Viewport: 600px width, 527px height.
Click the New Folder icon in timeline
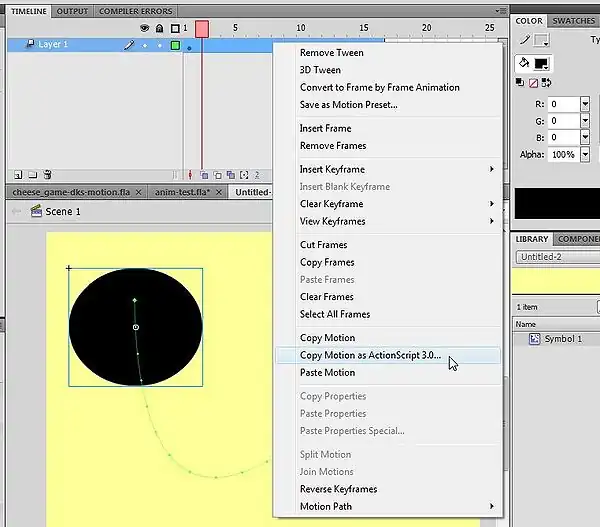click(x=32, y=174)
